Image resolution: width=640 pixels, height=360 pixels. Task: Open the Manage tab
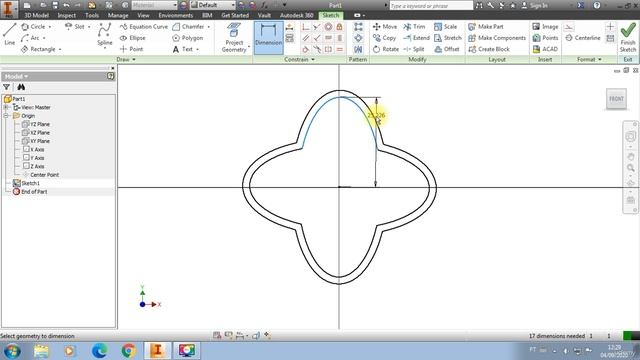(x=118, y=16)
